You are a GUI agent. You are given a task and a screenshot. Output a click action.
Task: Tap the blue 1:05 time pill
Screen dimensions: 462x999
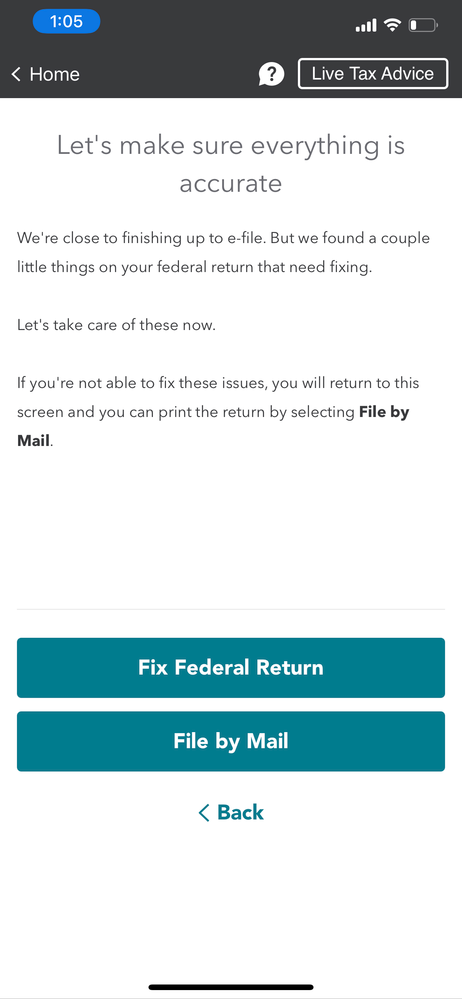pyautogui.click(x=66, y=22)
